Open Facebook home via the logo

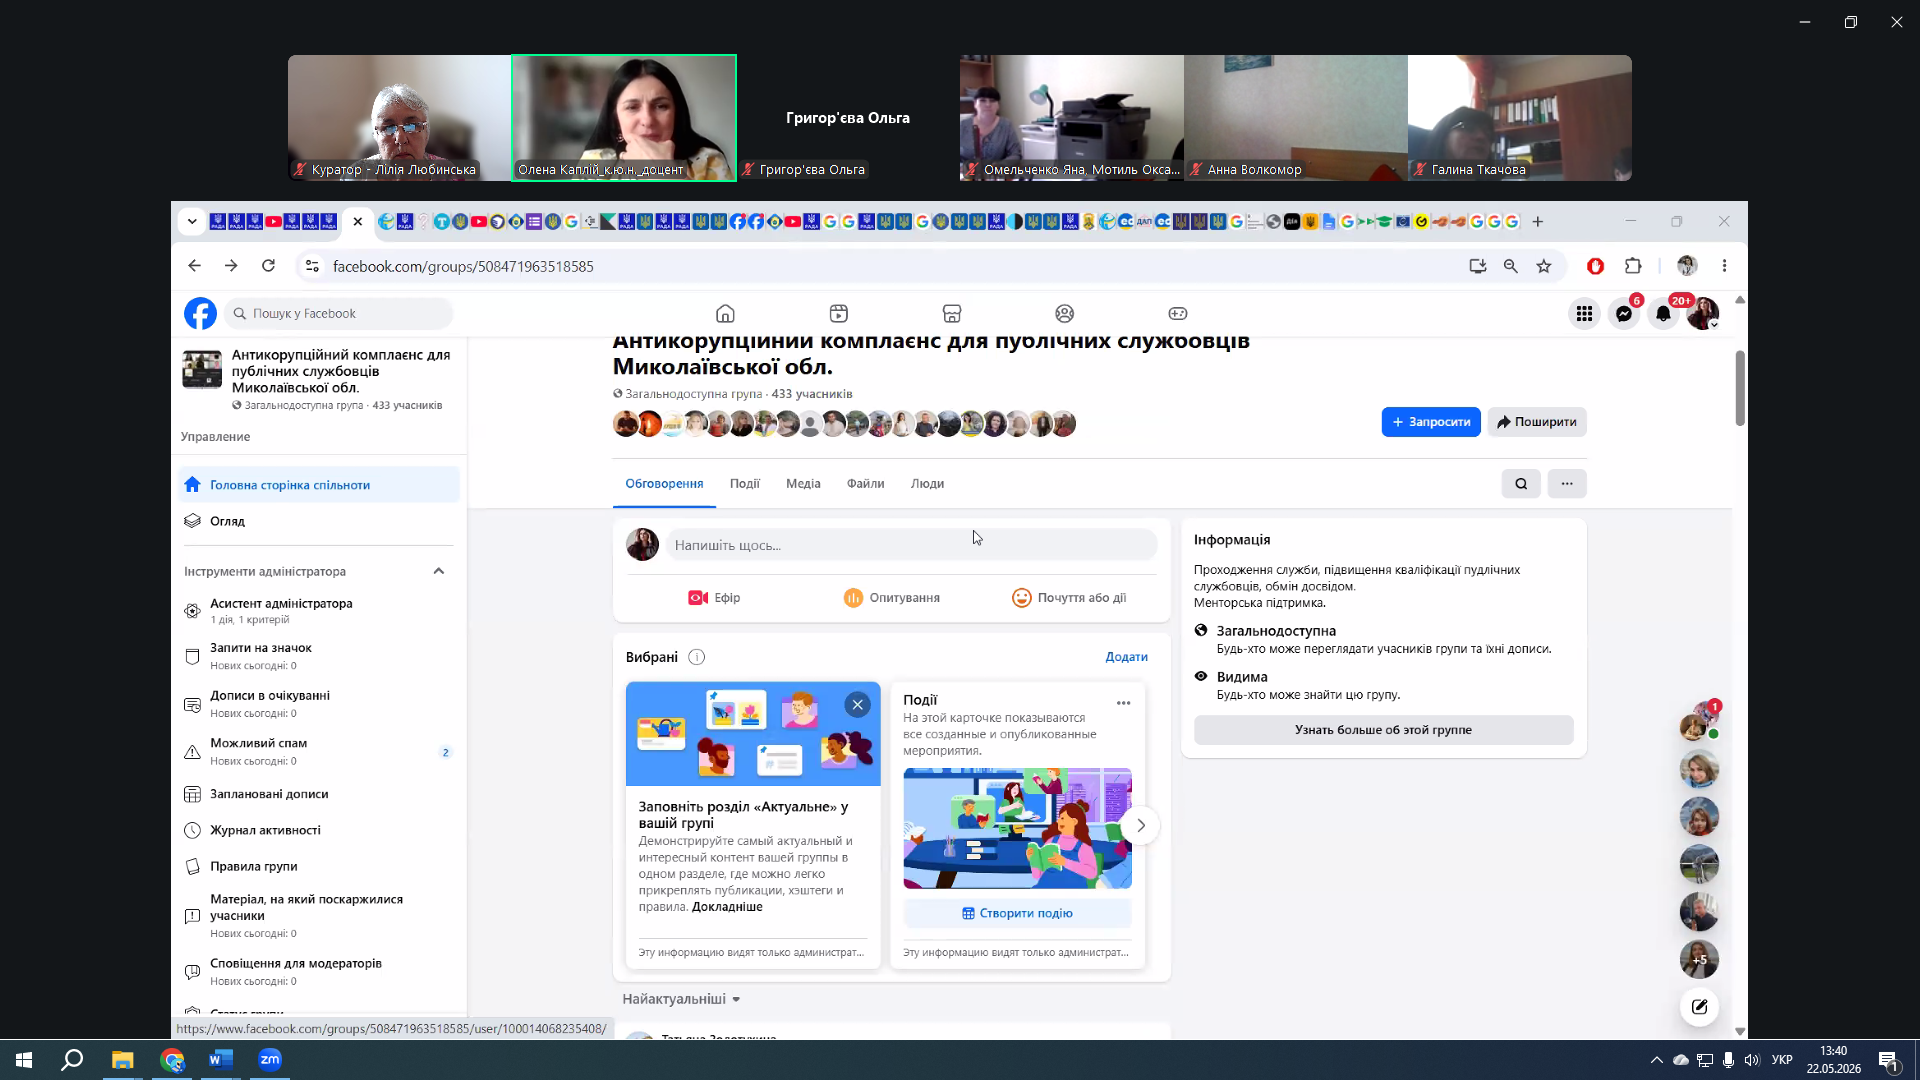click(x=200, y=314)
